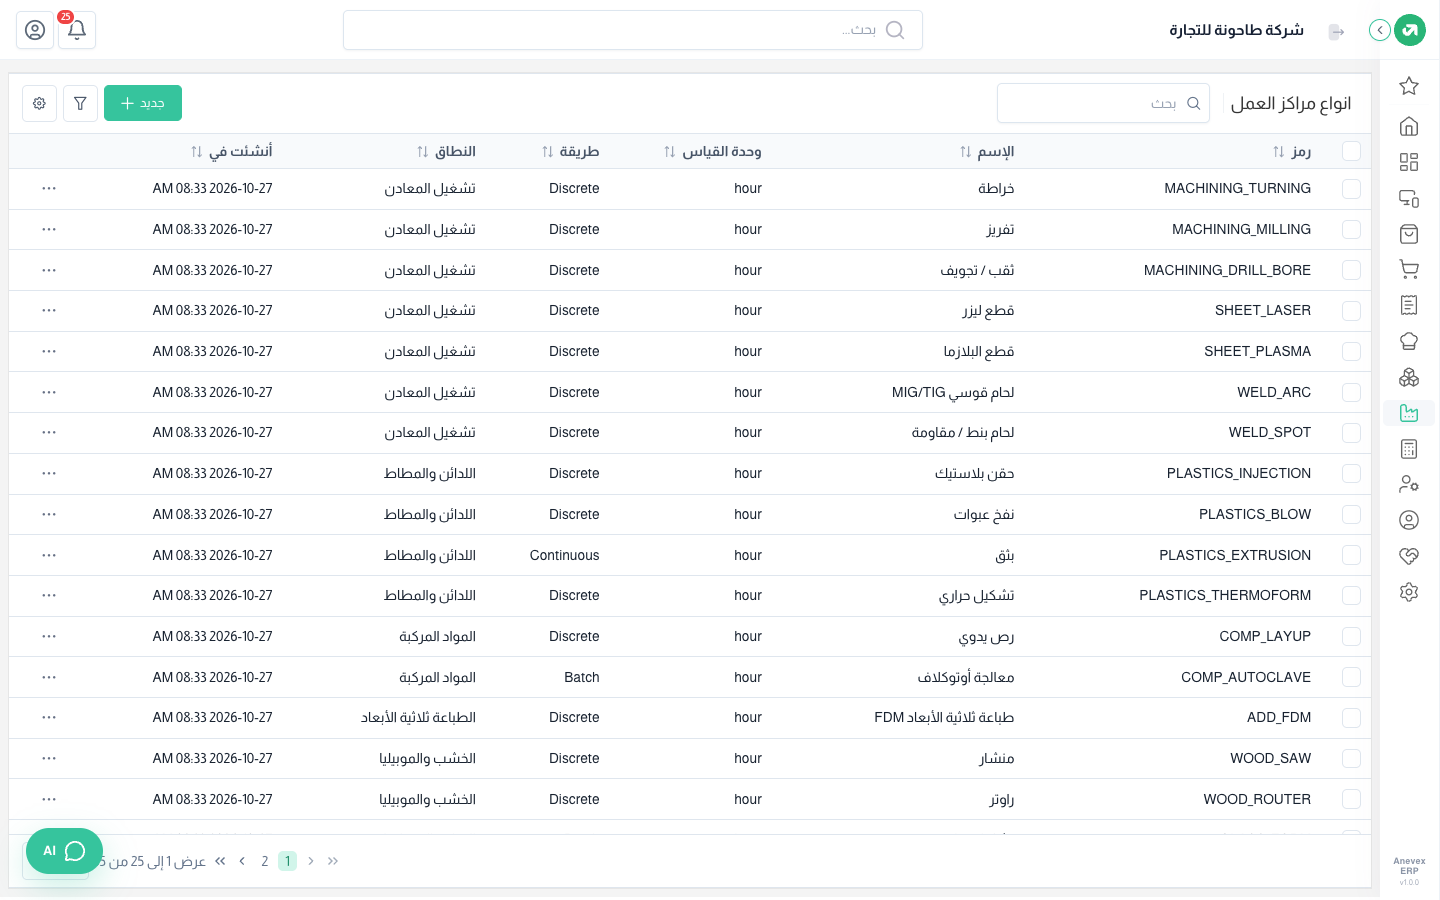Click the طباعة ثلاثية الأبعاد FDM name cell
1440x900 pixels.
tap(944, 717)
